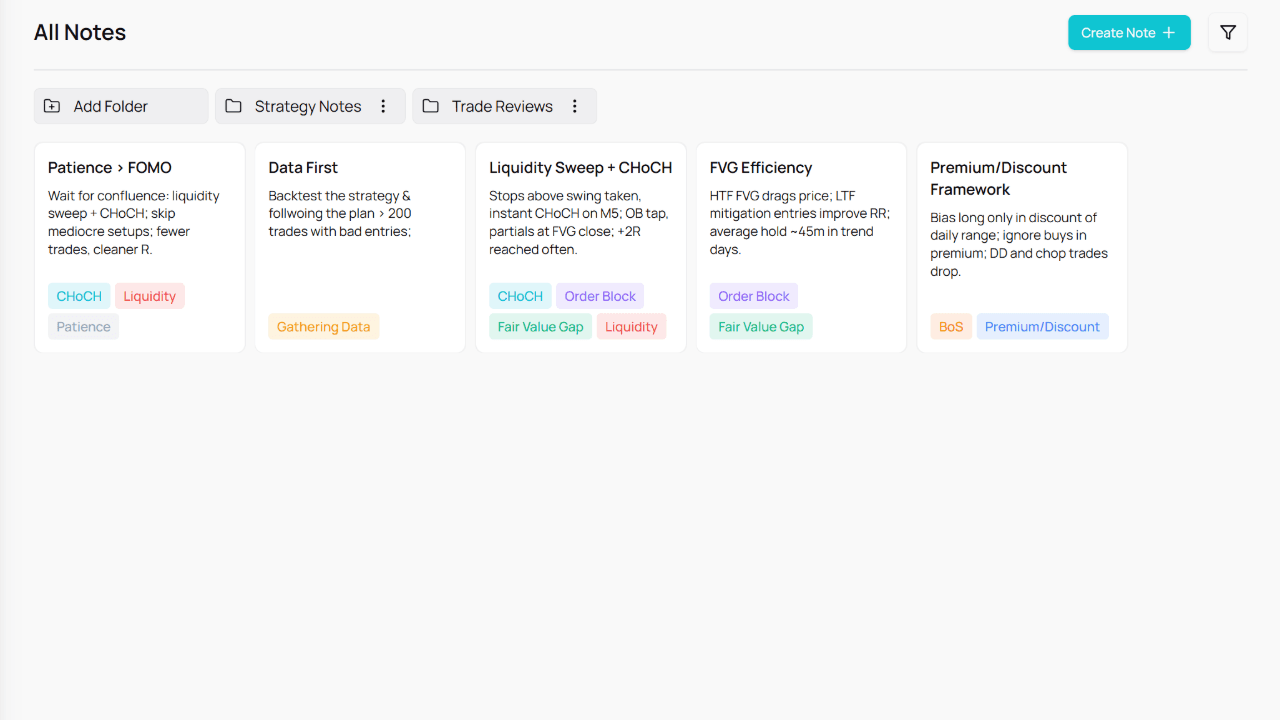Click the filter funnel icon
1280x720 pixels.
(x=1228, y=33)
